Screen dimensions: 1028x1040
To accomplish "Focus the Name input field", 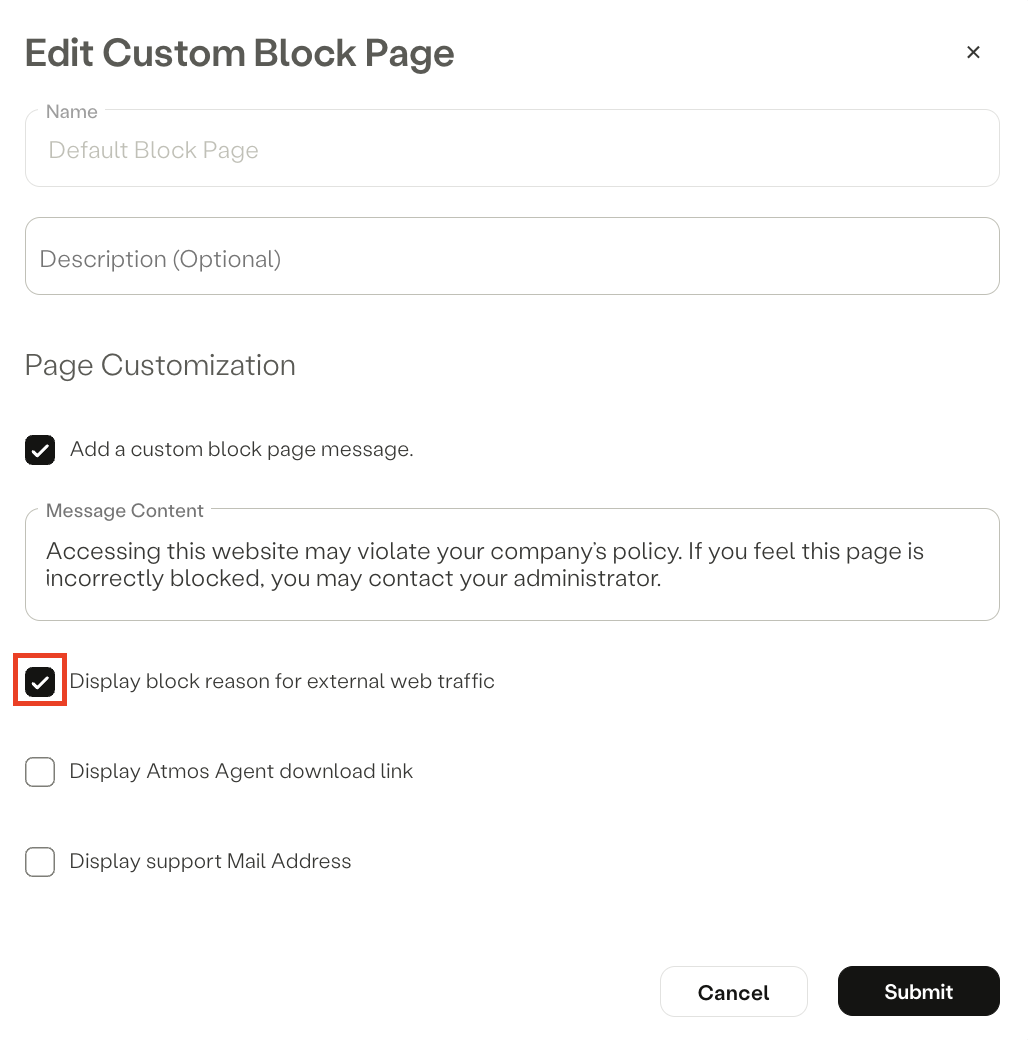I will pos(512,149).
